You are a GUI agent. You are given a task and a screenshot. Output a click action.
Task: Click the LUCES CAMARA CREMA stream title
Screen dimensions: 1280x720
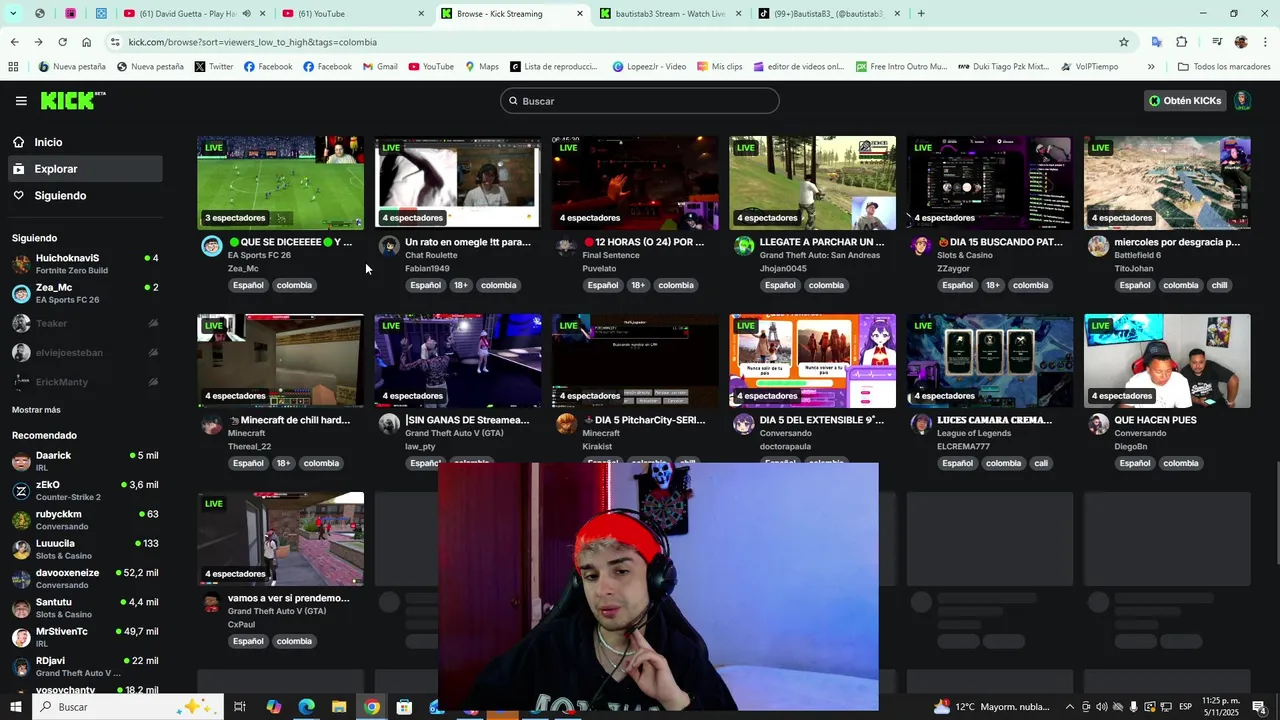(994, 420)
